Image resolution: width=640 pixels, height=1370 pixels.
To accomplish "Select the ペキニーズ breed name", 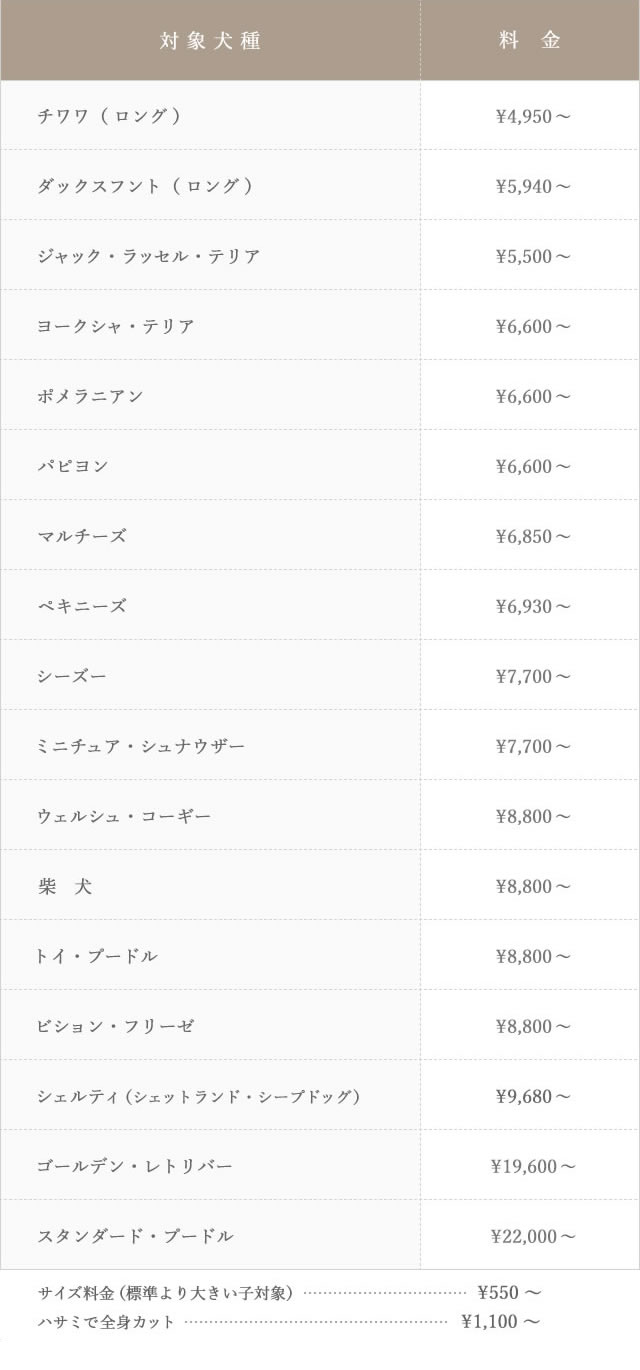I will [x=82, y=606].
